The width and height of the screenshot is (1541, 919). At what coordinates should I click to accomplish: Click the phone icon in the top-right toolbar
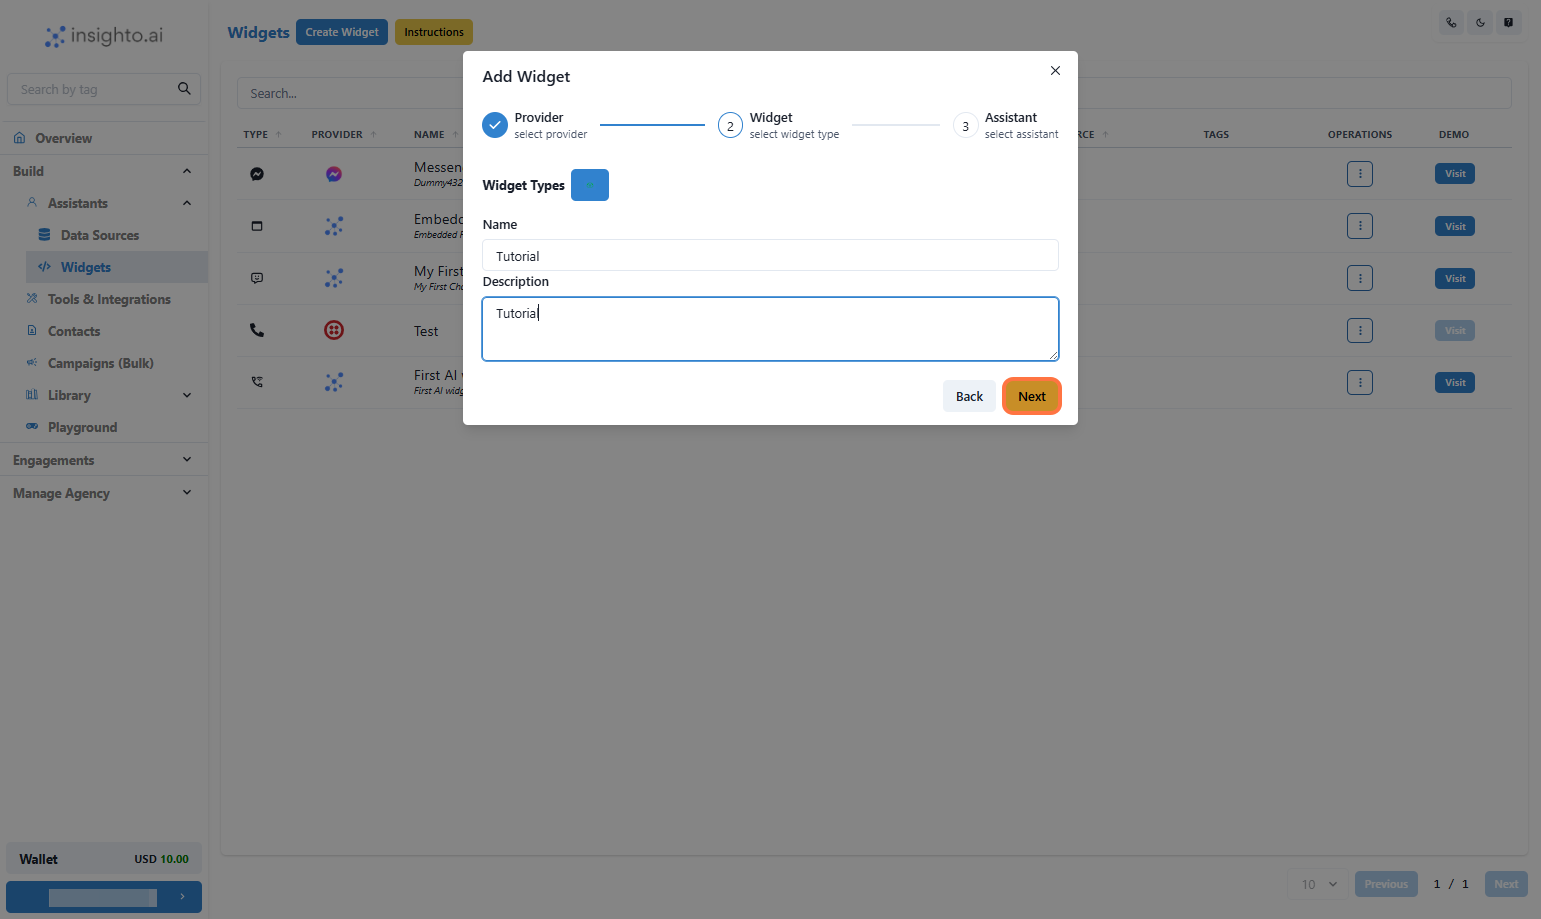pos(1451,22)
